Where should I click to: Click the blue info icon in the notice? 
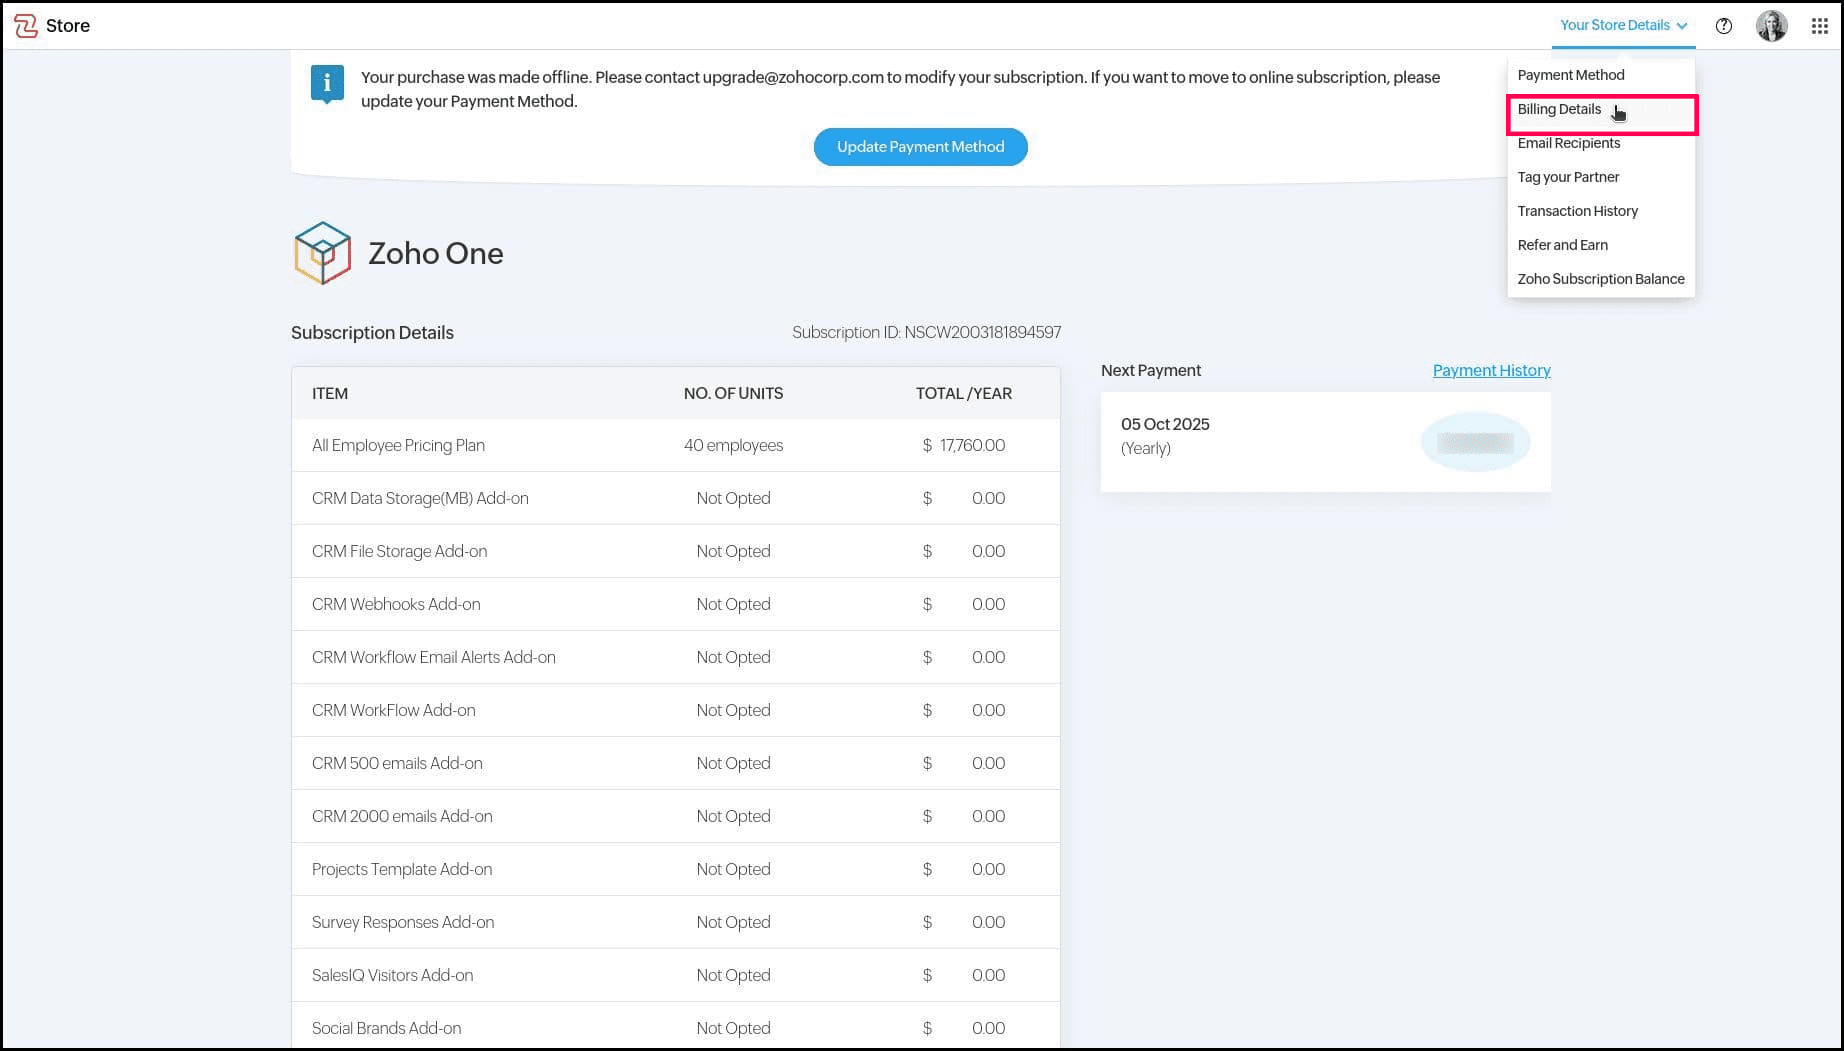coord(327,84)
